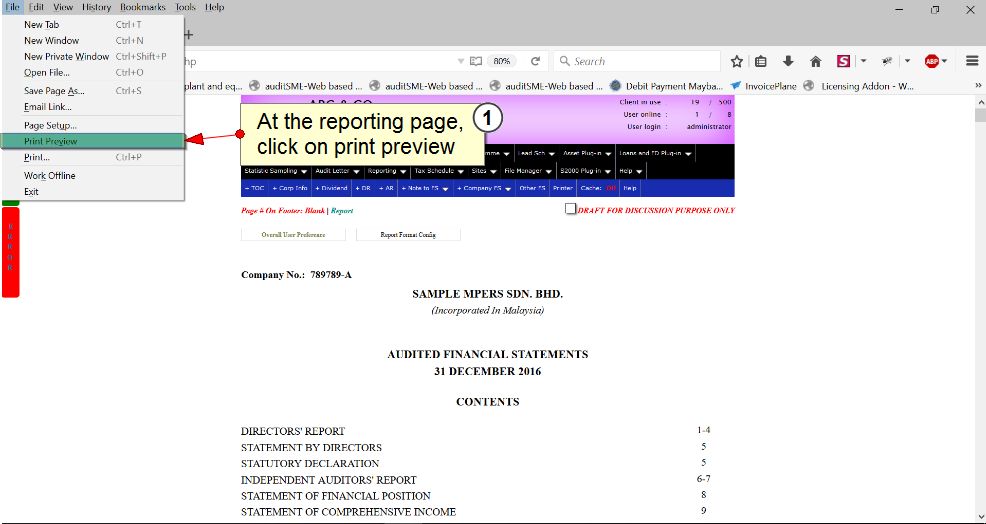
Task: Open the Downloads arrow icon
Action: tap(788, 61)
